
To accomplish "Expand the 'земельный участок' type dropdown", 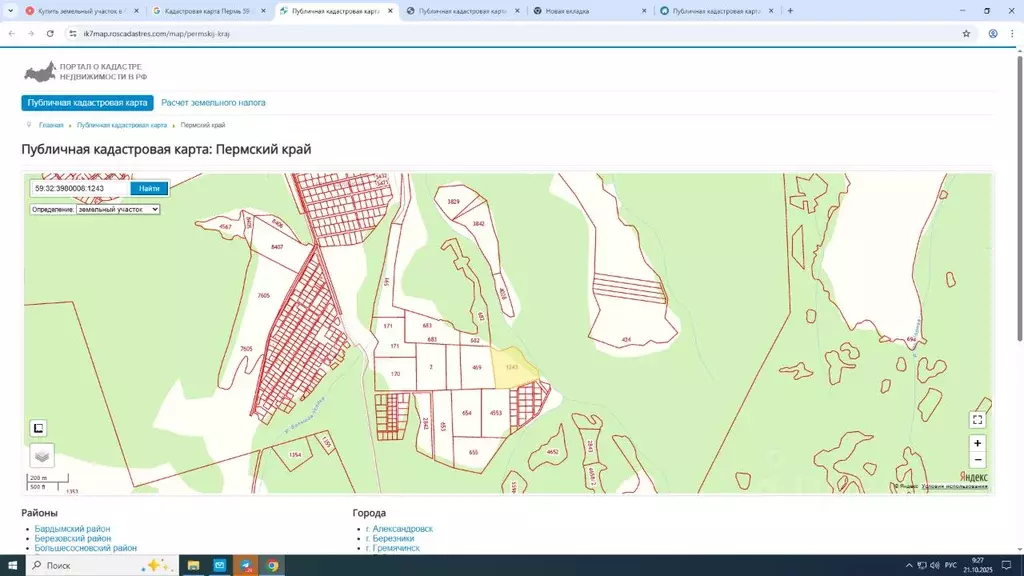I will [x=118, y=210].
